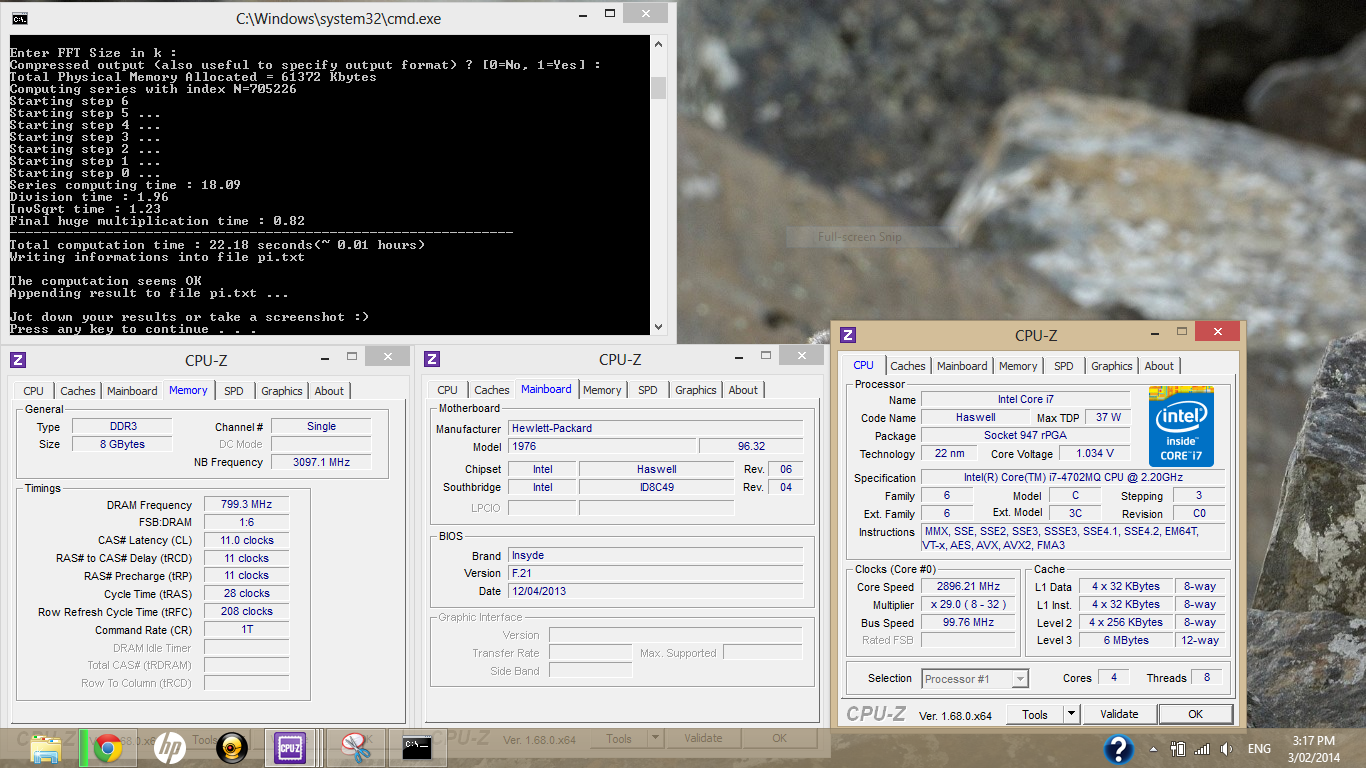Click the DRAM Frequency value 799.3 MHz
The height and width of the screenshot is (768, 1366).
(246, 505)
